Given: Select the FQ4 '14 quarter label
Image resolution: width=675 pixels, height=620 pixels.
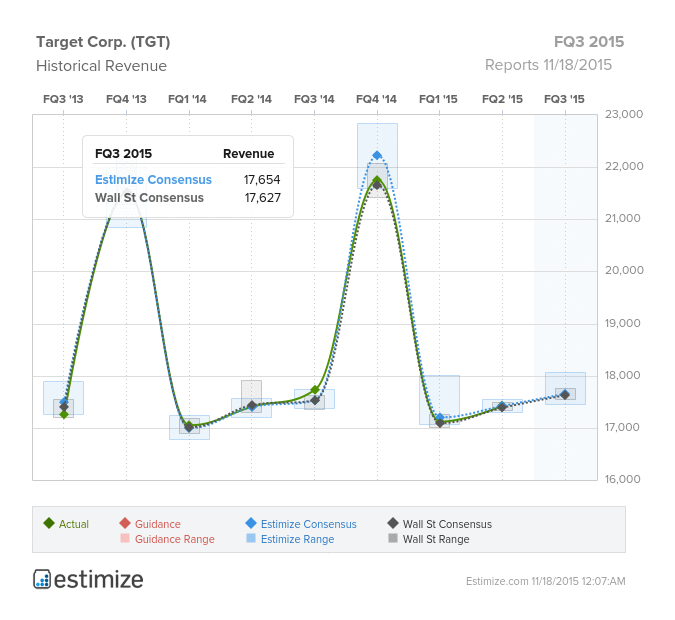Looking at the screenshot, I should tap(377, 99).
